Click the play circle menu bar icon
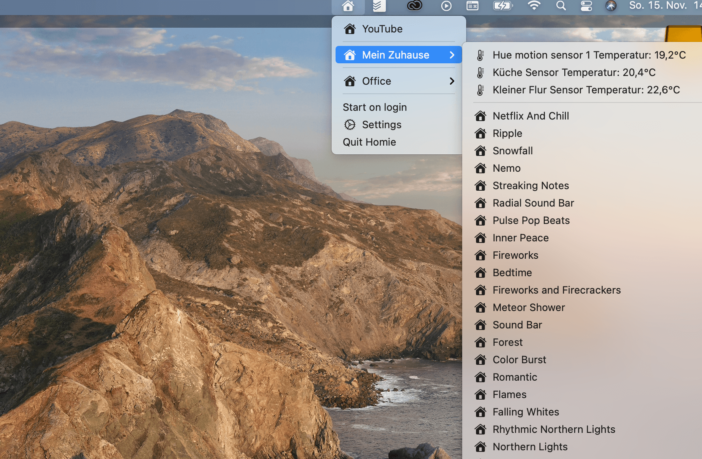This screenshot has height=459, width=702. click(446, 6)
